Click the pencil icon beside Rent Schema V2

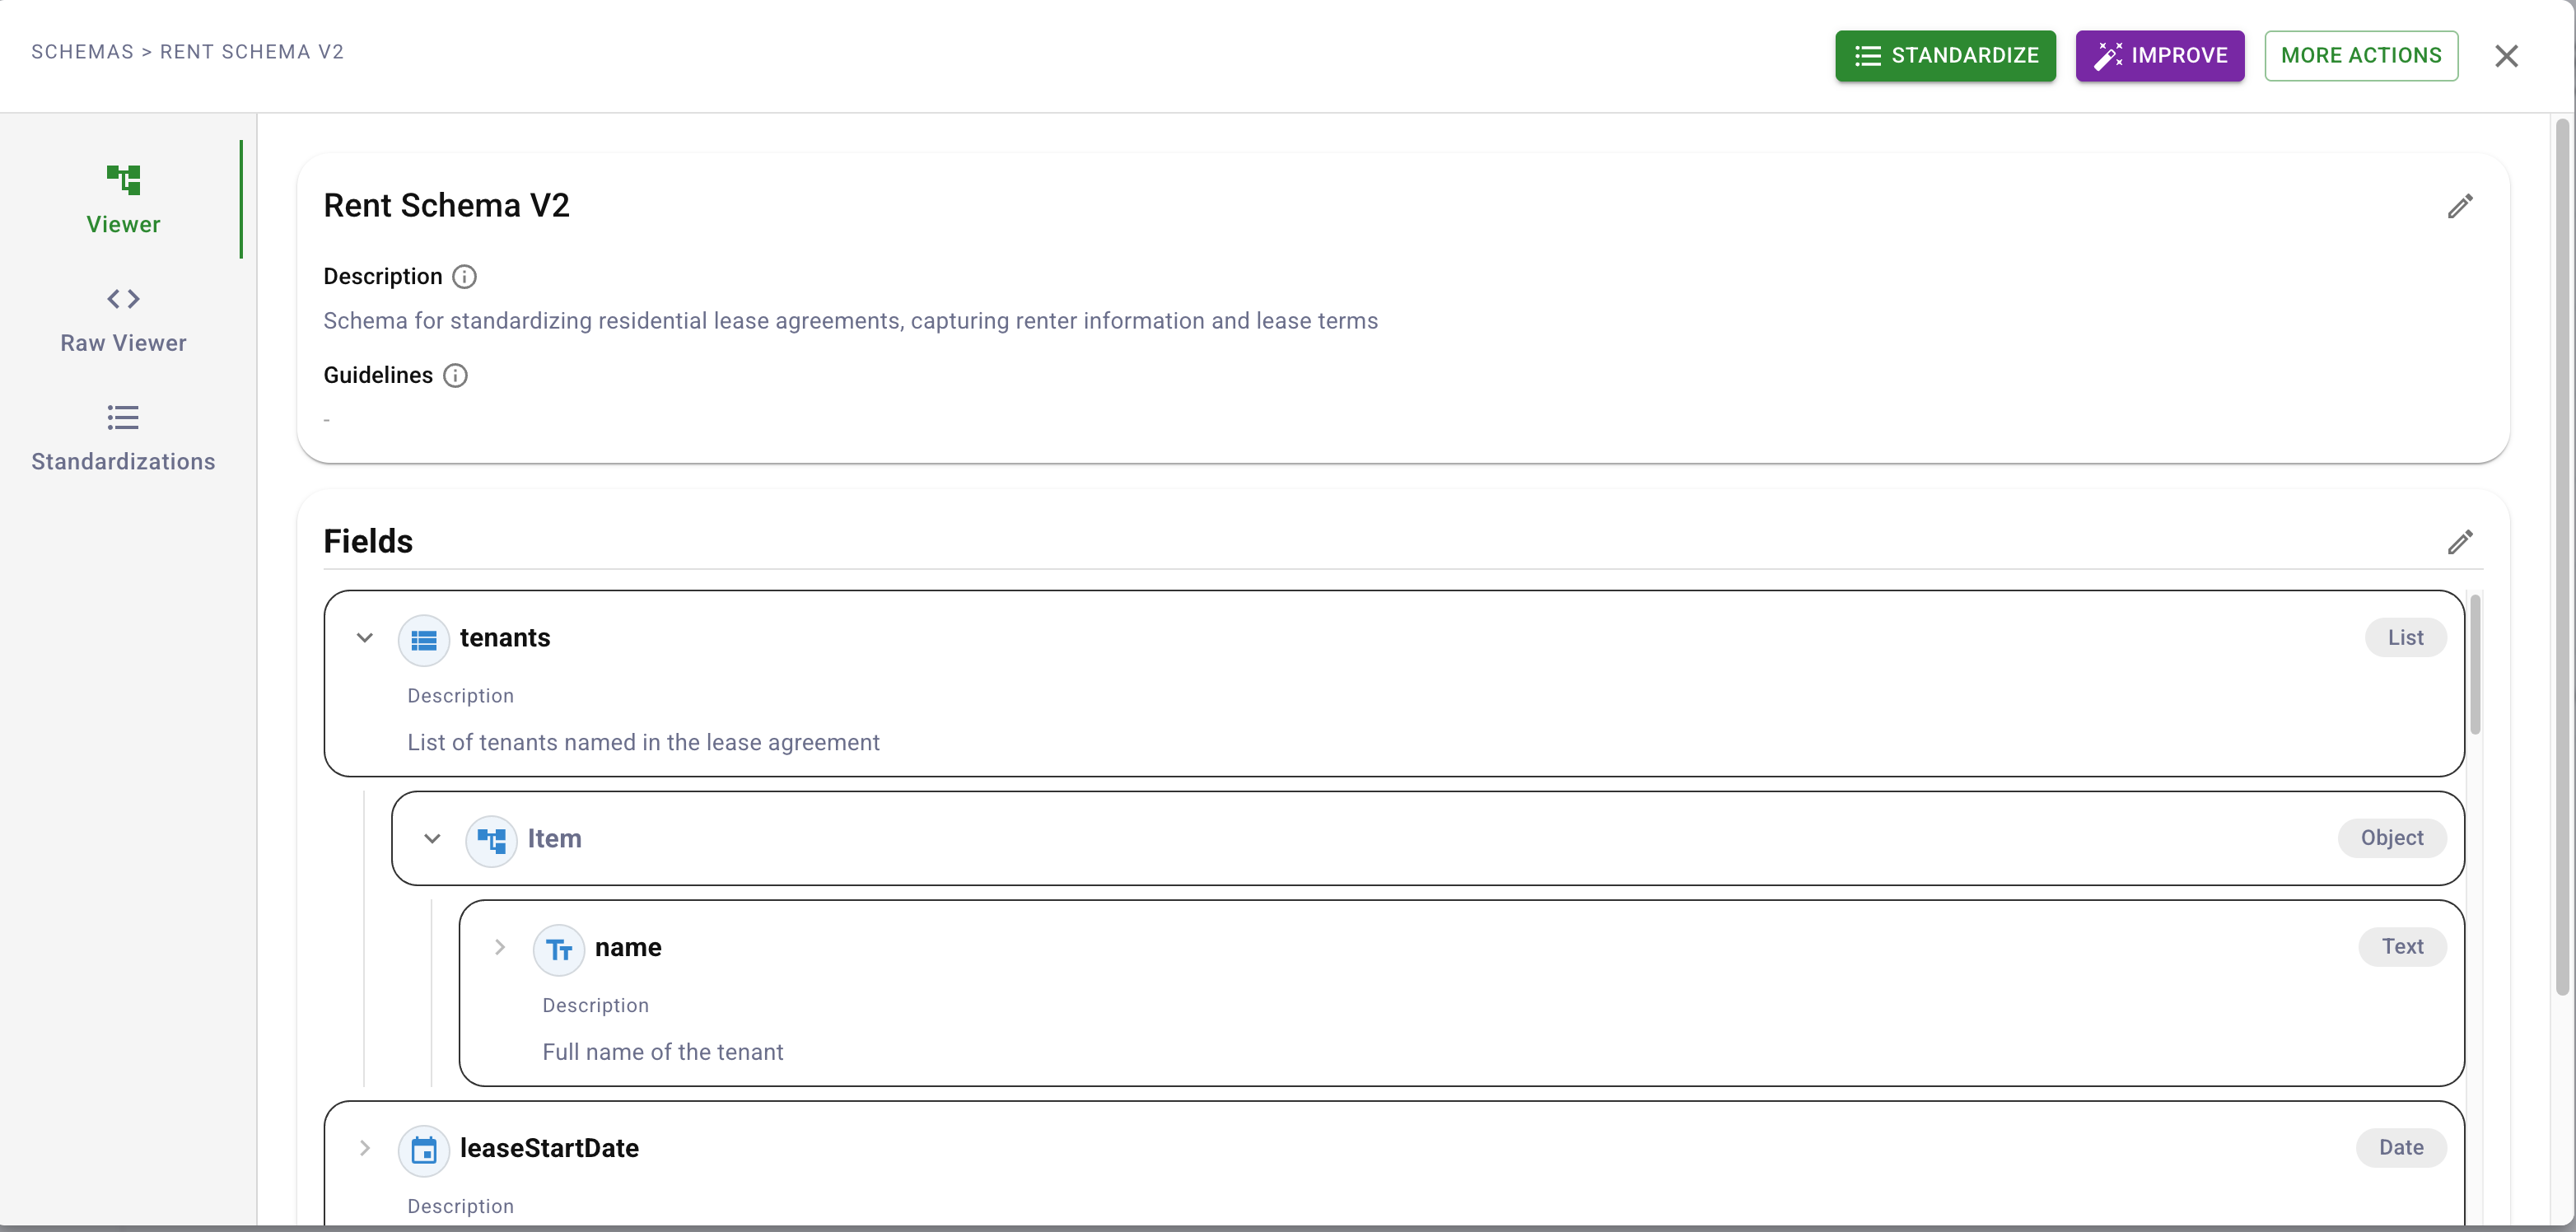point(2459,206)
